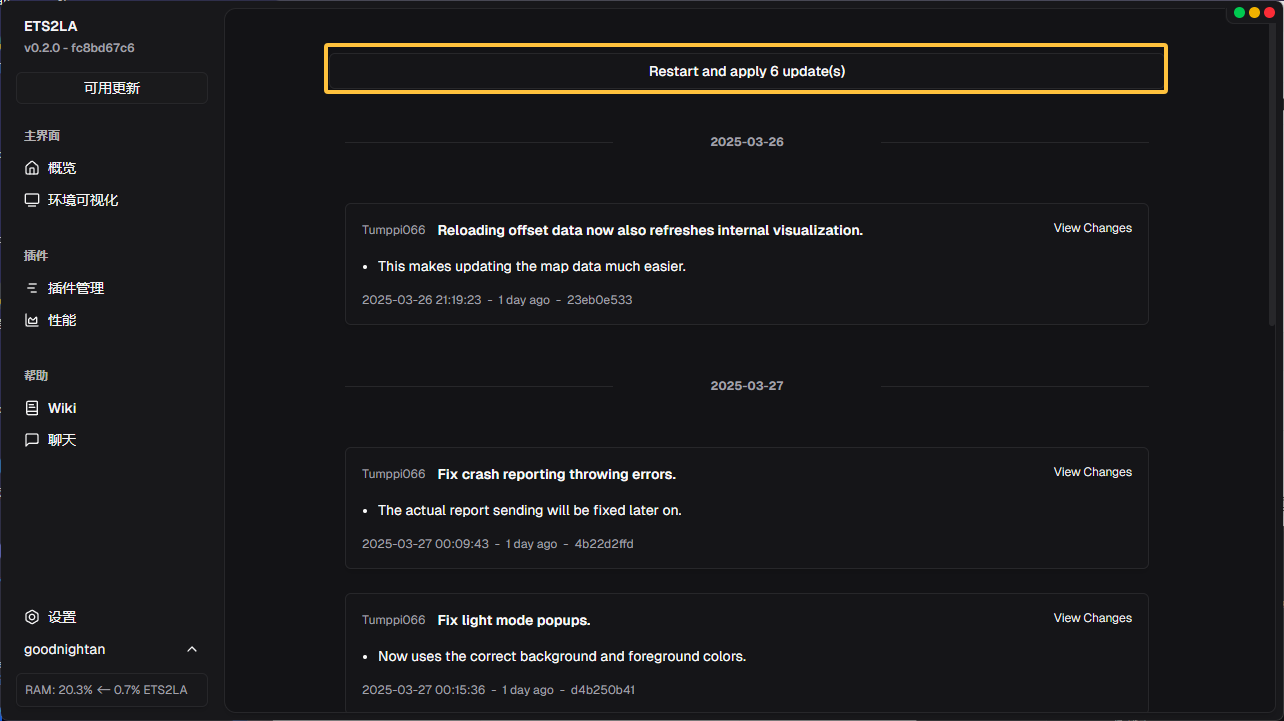The image size is (1284, 721).
Task: Click title 'Reloading offset data now also refreshes'
Action: [x=650, y=230]
